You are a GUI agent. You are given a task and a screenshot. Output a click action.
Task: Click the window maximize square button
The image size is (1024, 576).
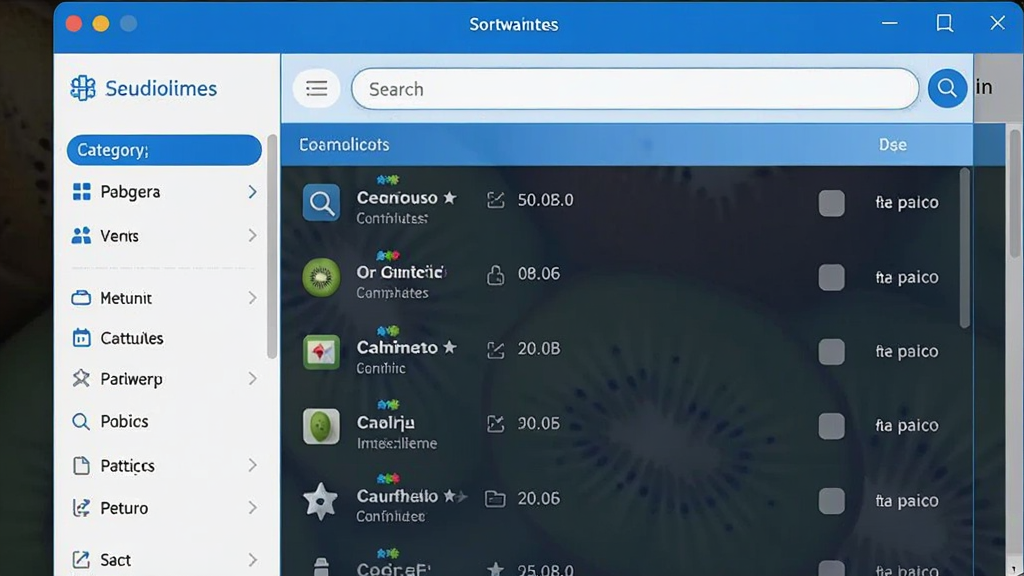click(x=944, y=24)
